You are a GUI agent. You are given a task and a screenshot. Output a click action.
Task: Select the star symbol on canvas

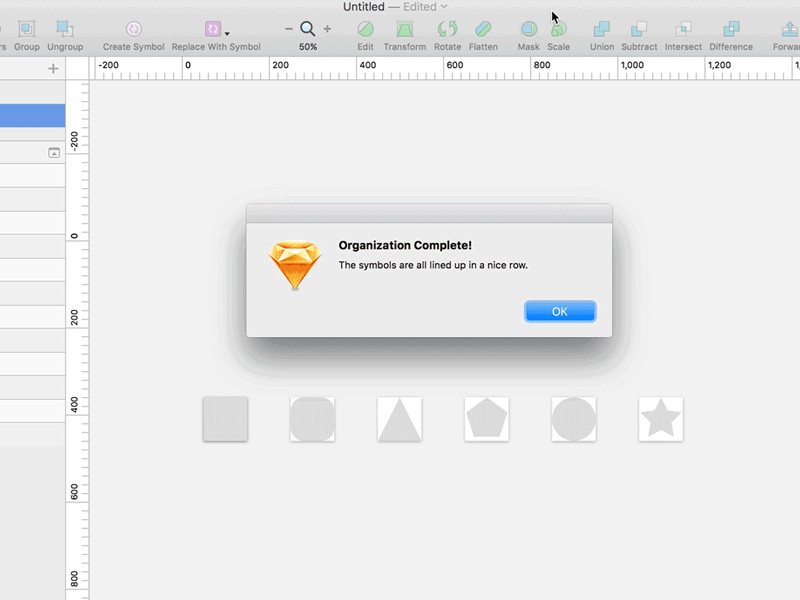coord(661,419)
